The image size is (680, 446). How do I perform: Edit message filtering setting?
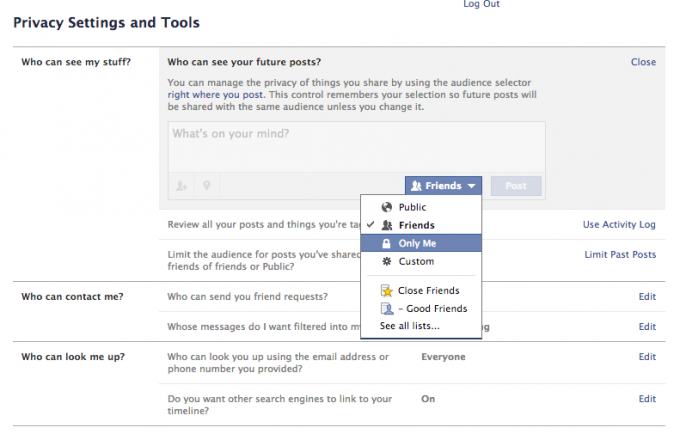pos(647,327)
